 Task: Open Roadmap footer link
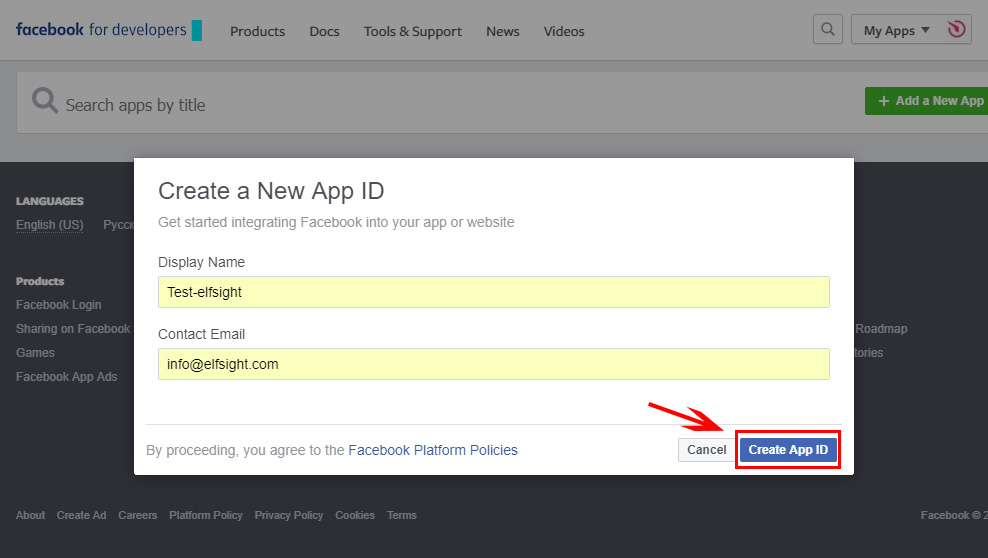[x=881, y=329]
